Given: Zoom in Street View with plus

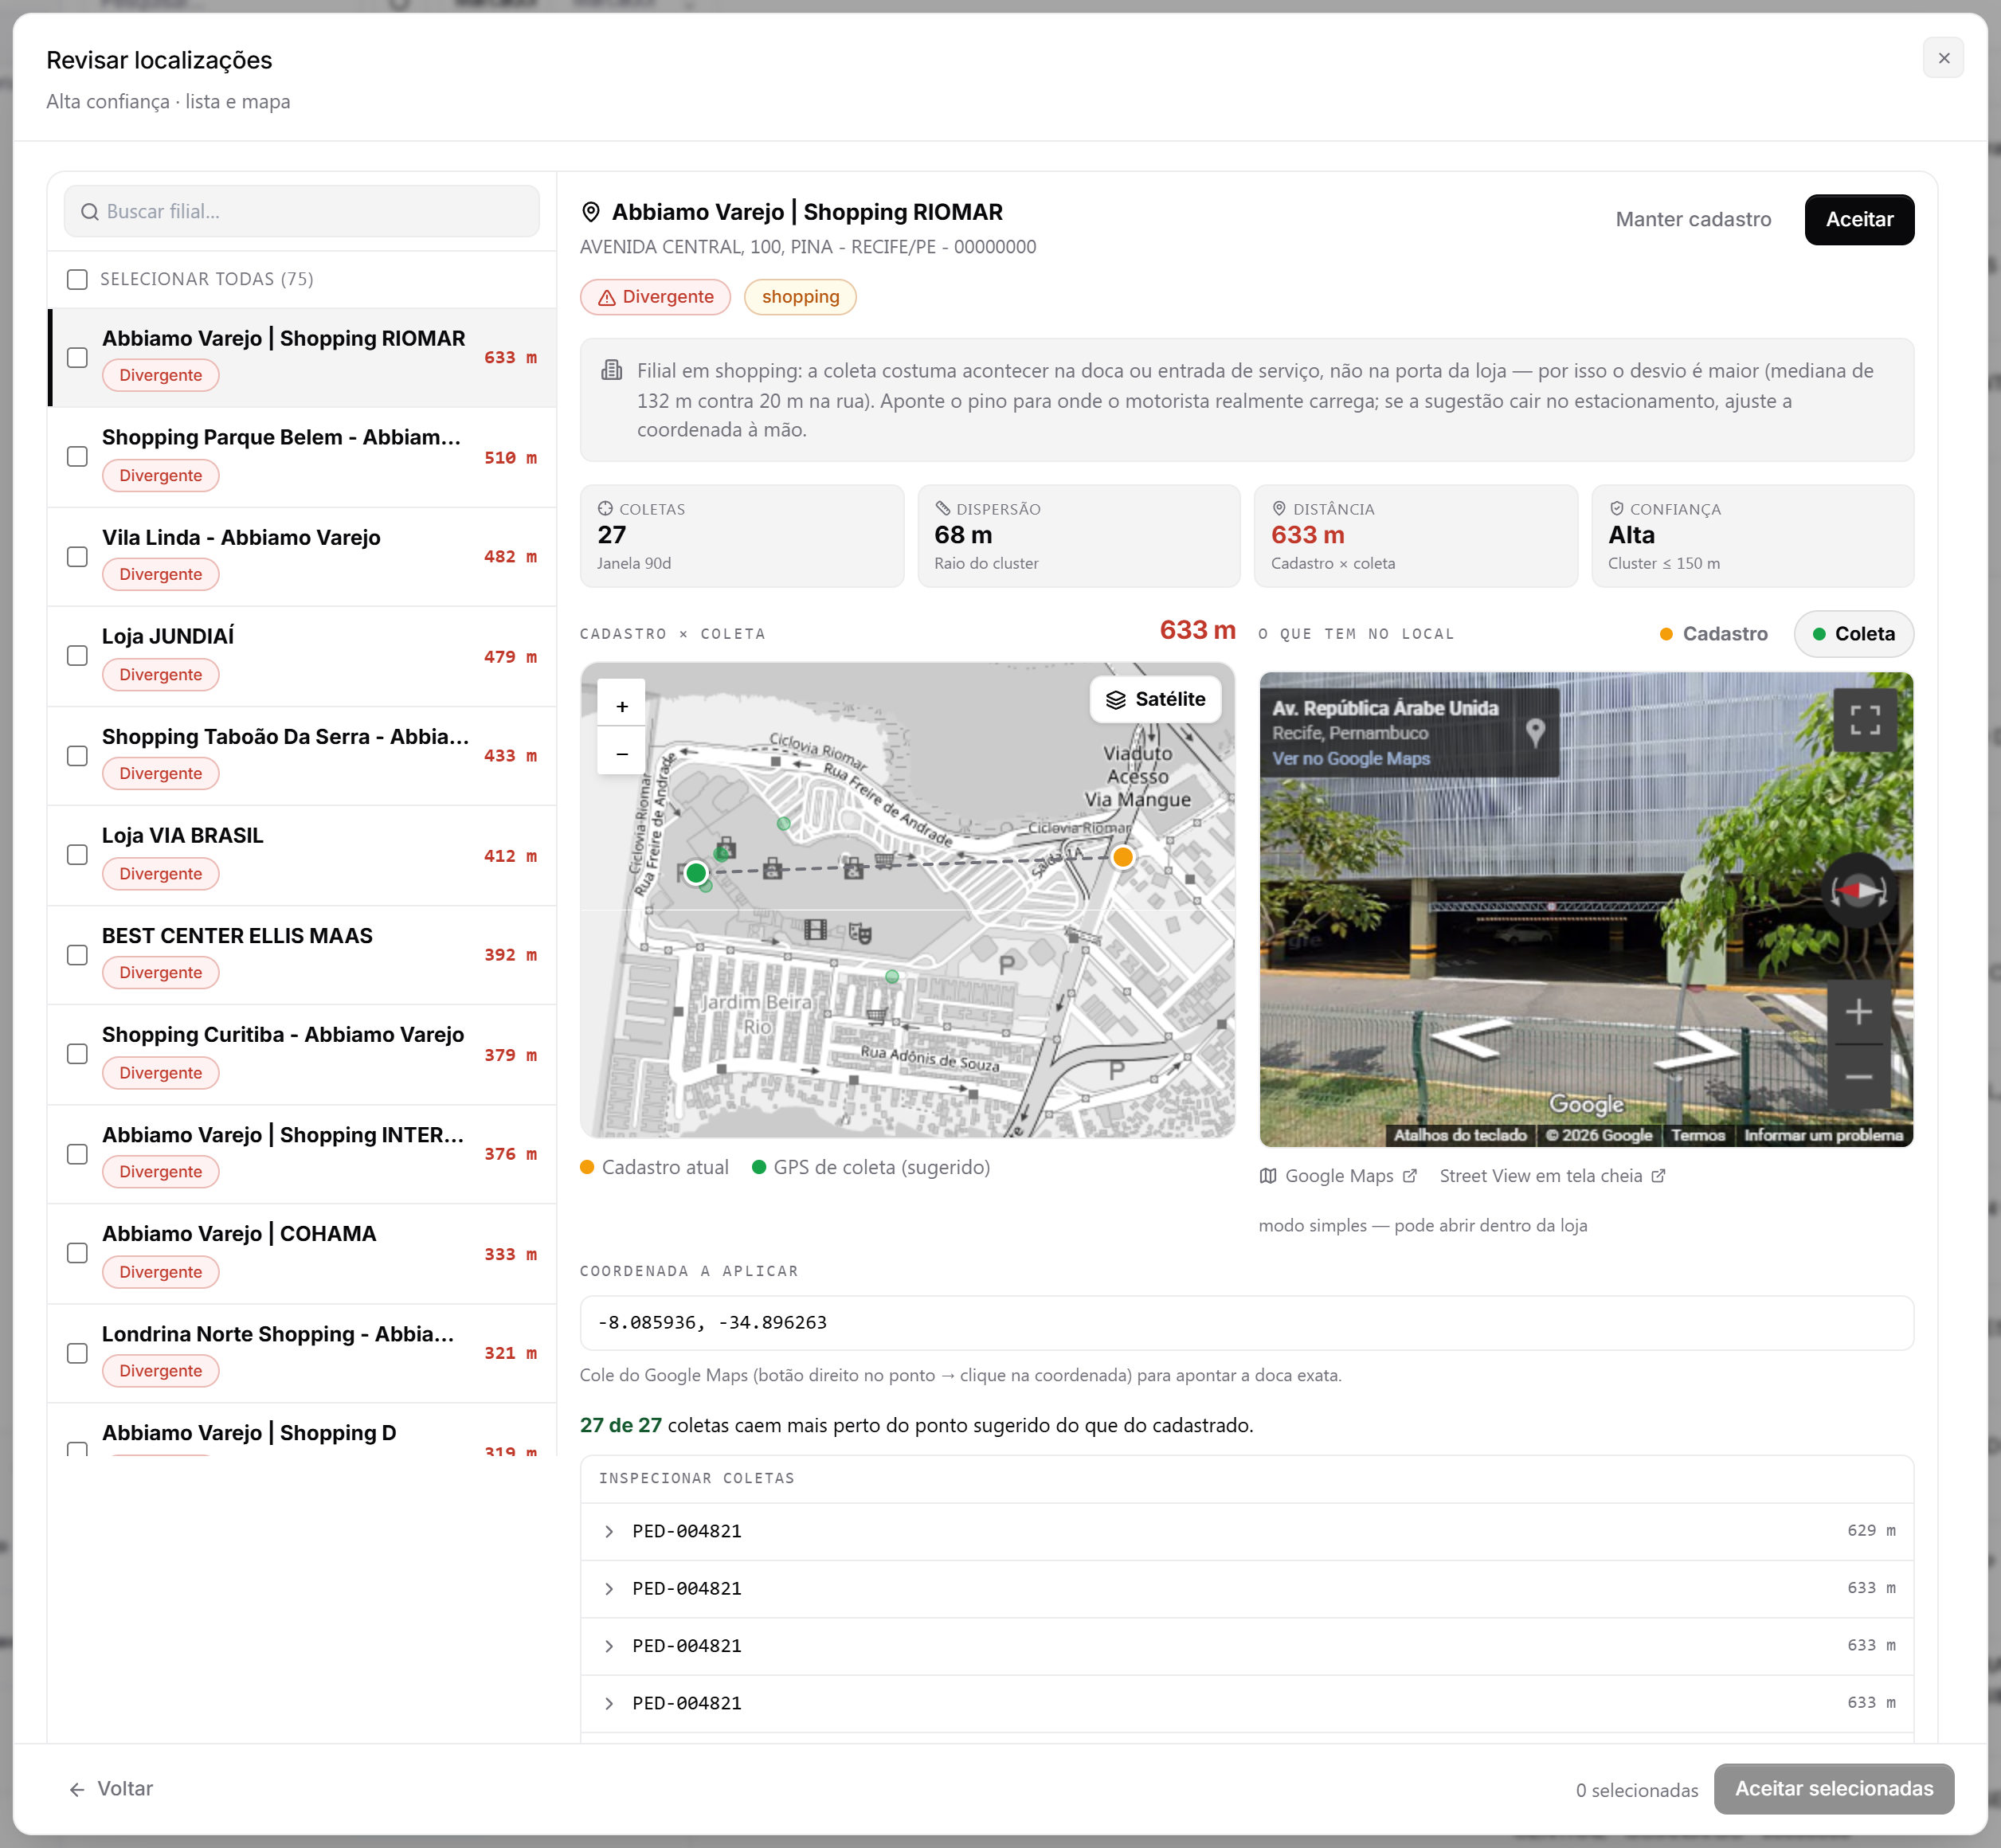Looking at the screenshot, I should pyautogui.click(x=1858, y=1012).
